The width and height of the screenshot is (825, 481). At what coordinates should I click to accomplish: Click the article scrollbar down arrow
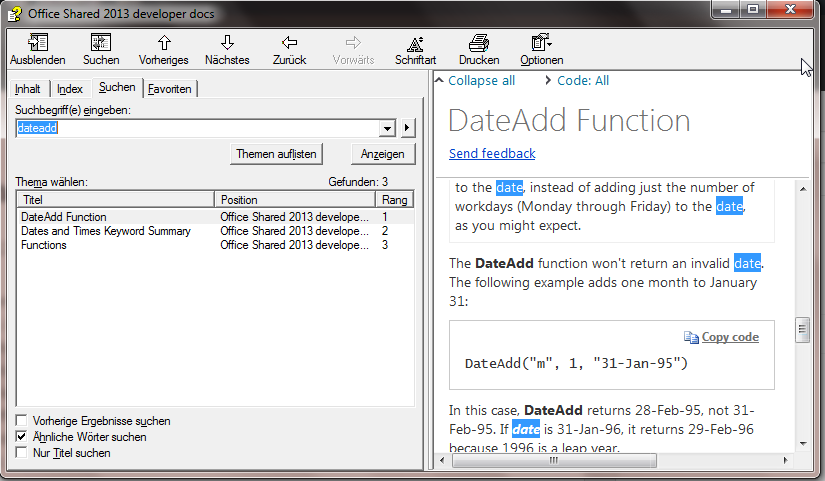802,444
